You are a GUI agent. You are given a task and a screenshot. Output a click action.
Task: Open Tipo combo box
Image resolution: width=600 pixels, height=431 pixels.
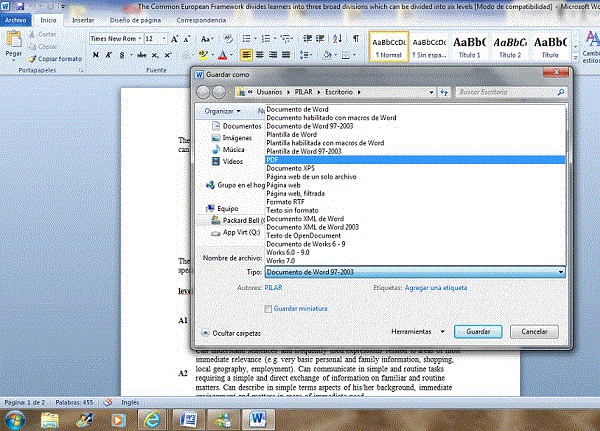pos(415,272)
